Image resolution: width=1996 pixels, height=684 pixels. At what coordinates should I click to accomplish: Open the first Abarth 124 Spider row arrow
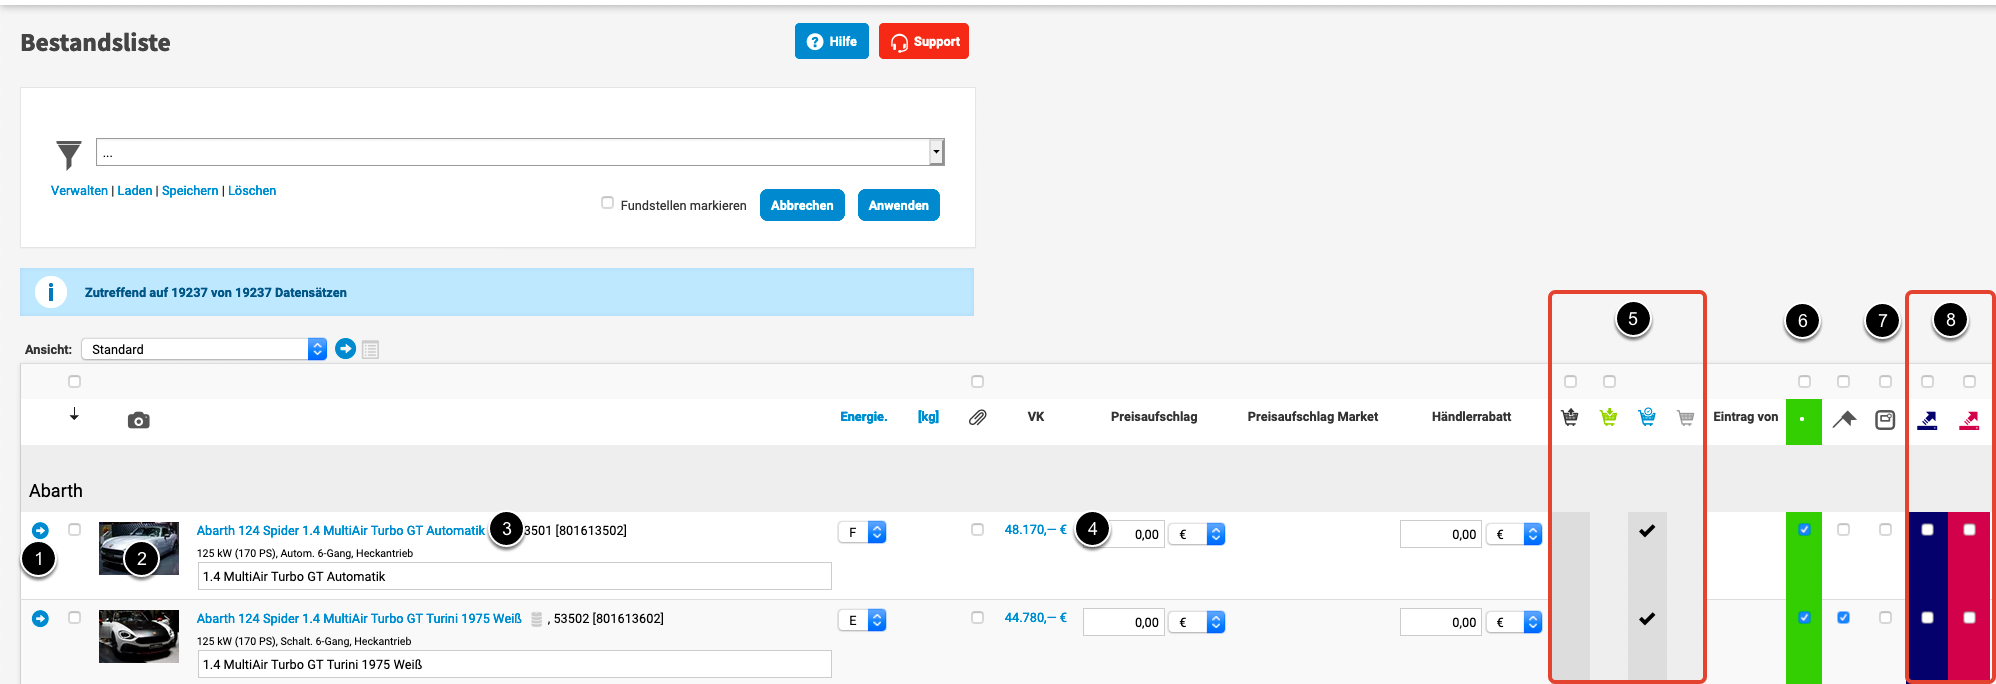point(40,531)
